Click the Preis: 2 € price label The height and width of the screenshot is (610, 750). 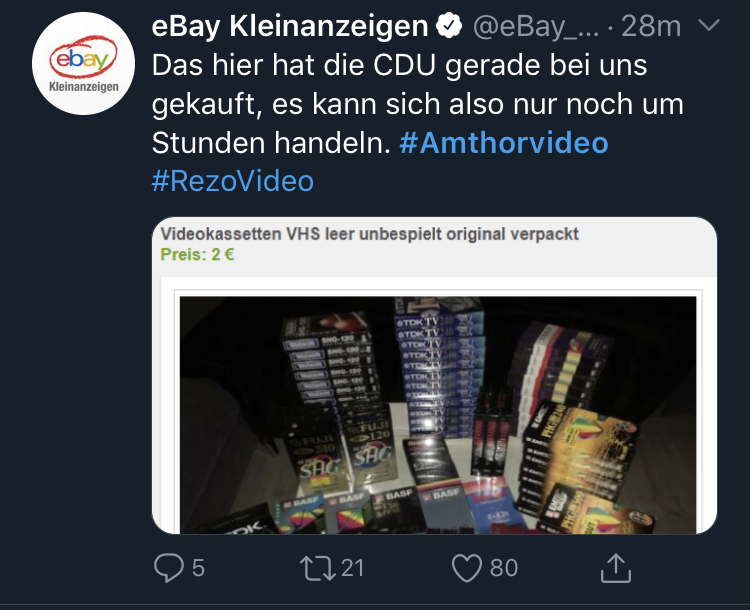point(197,255)
